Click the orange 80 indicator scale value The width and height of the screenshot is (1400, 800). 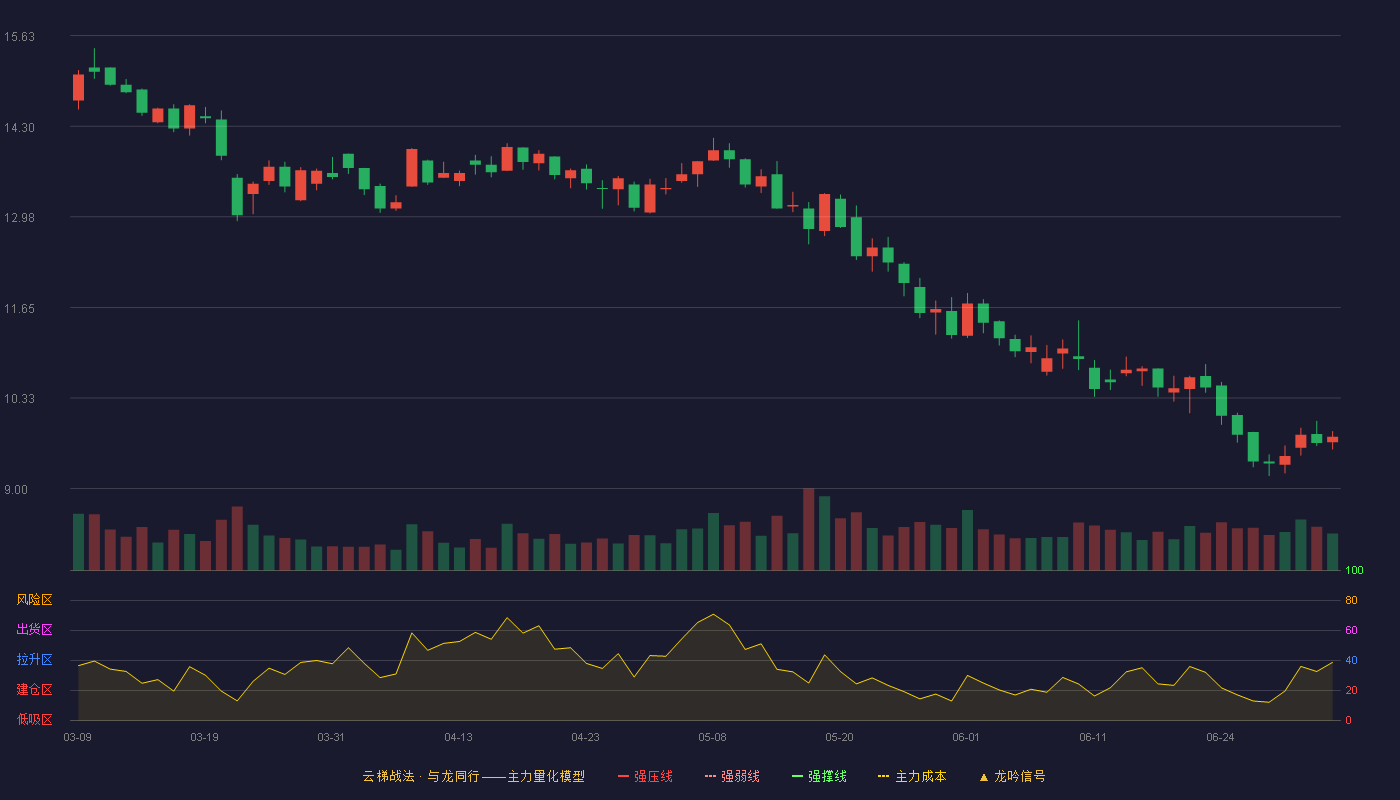click(1351, 601)
